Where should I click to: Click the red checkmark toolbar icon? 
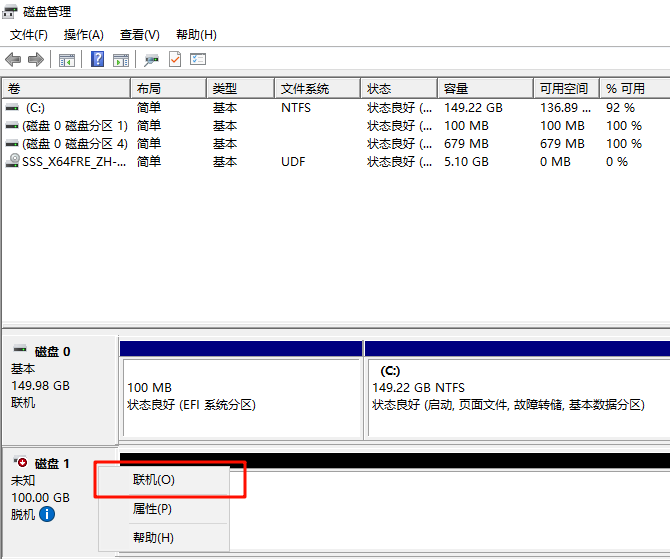175,60
